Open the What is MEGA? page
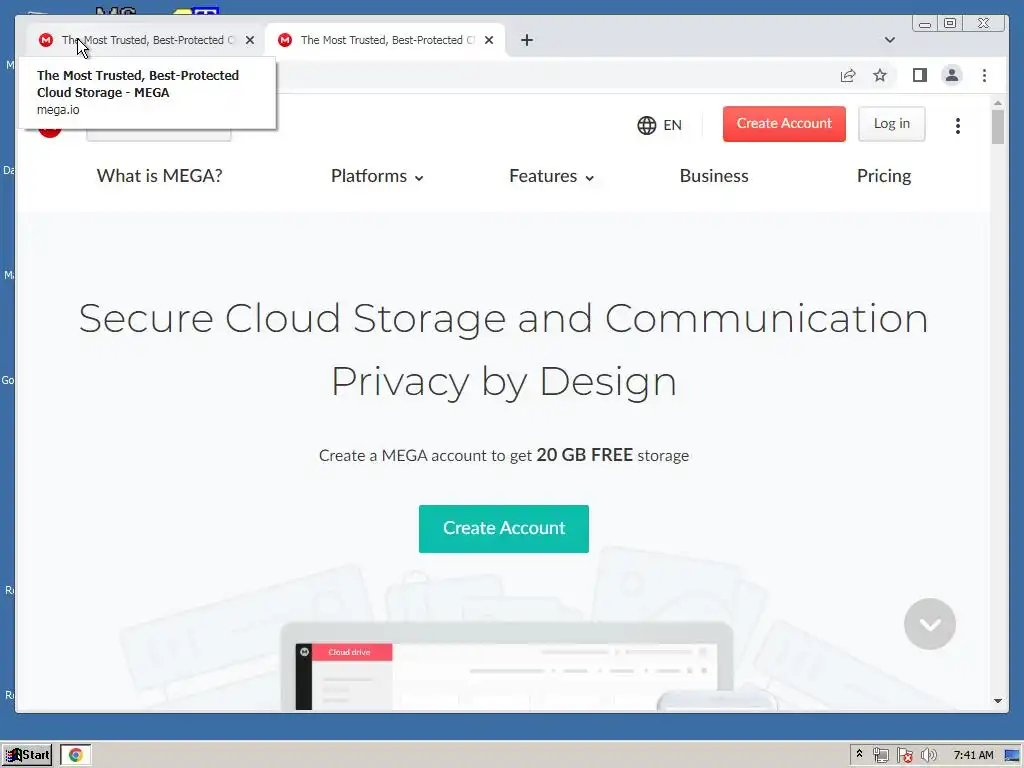The width and height of the screenshot is (1024, 768). coord(159,176)
